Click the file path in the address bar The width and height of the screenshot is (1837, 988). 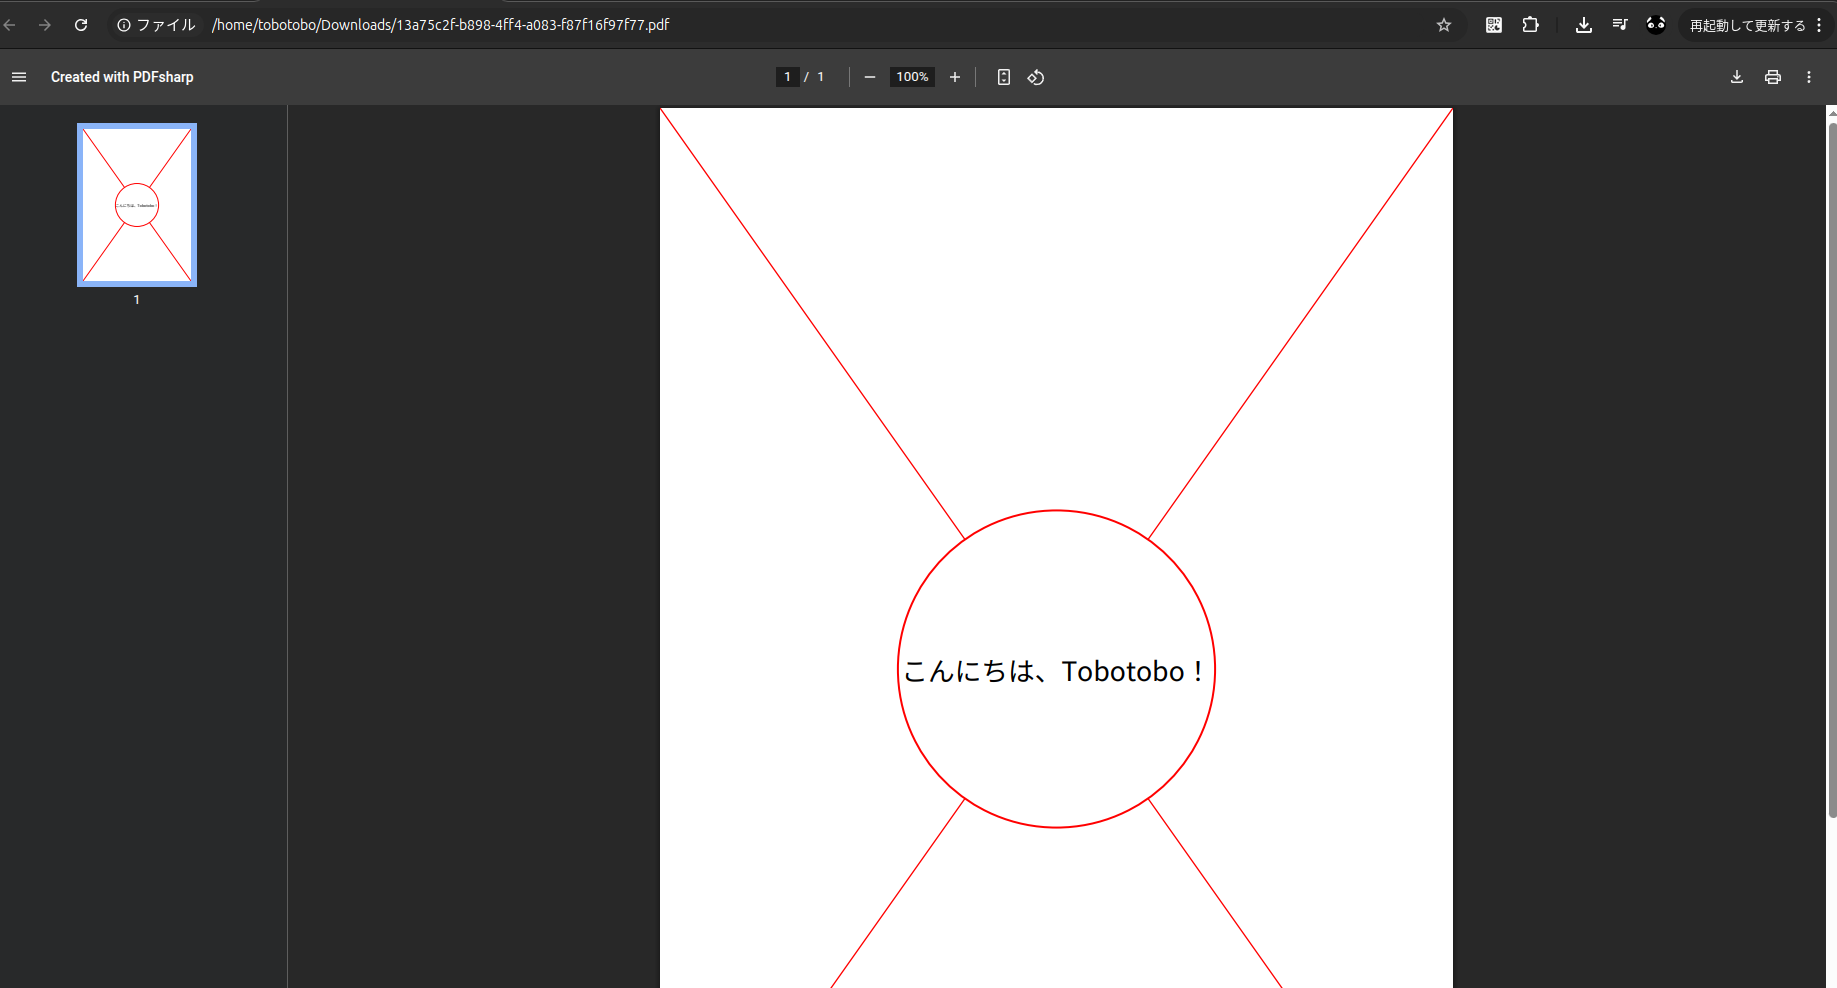pos(440,25)
